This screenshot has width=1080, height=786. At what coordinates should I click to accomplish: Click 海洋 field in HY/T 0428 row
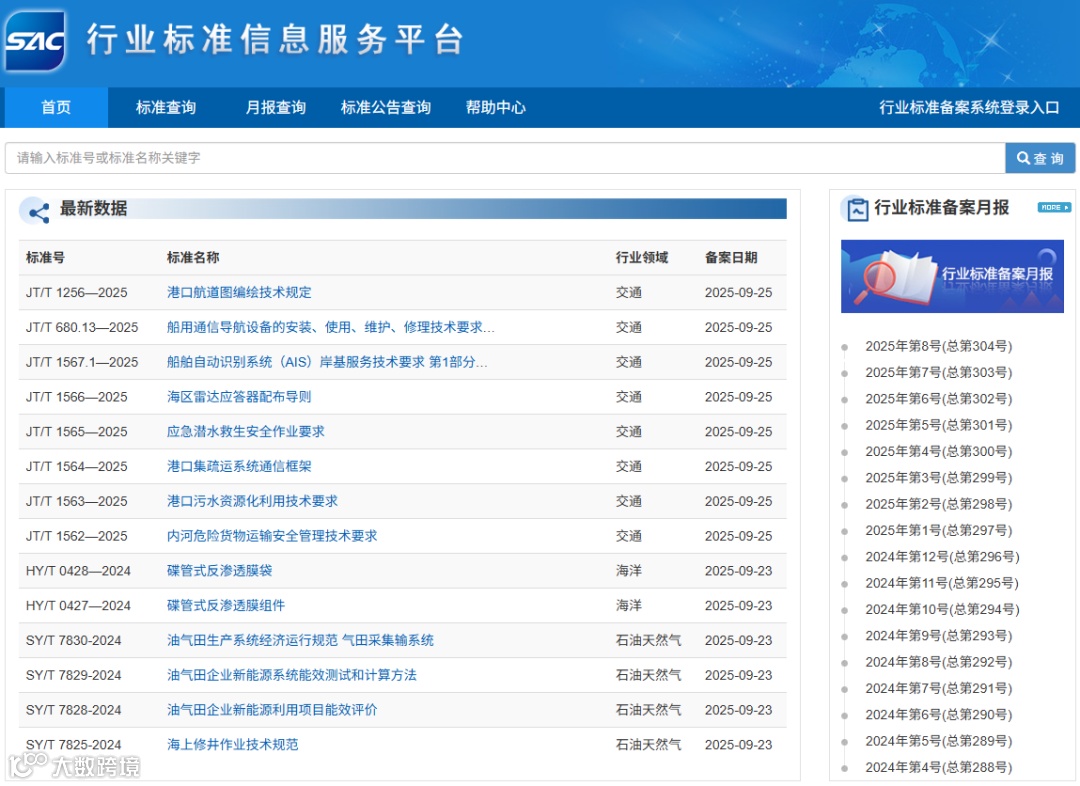629,570
